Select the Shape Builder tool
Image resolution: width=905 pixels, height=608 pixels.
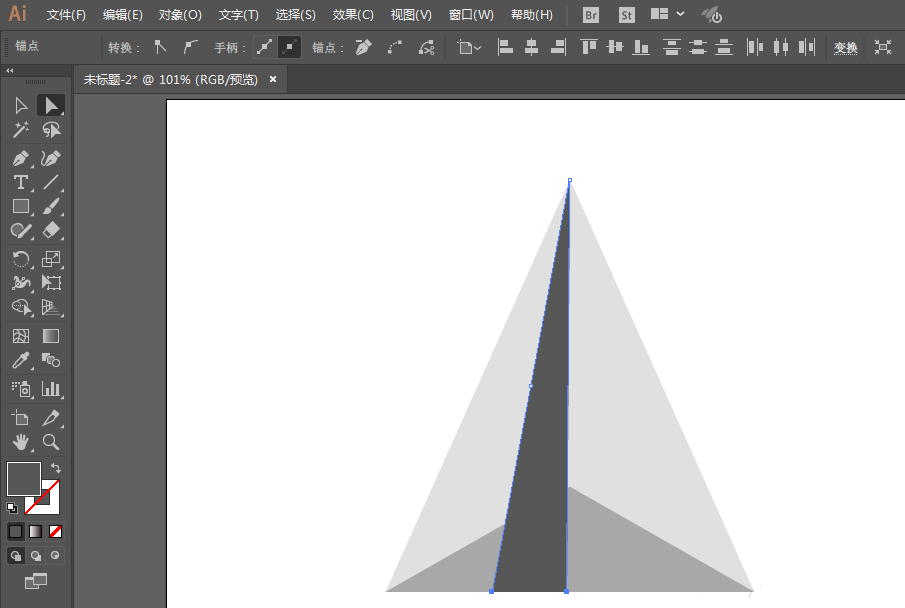click(21, 307)
